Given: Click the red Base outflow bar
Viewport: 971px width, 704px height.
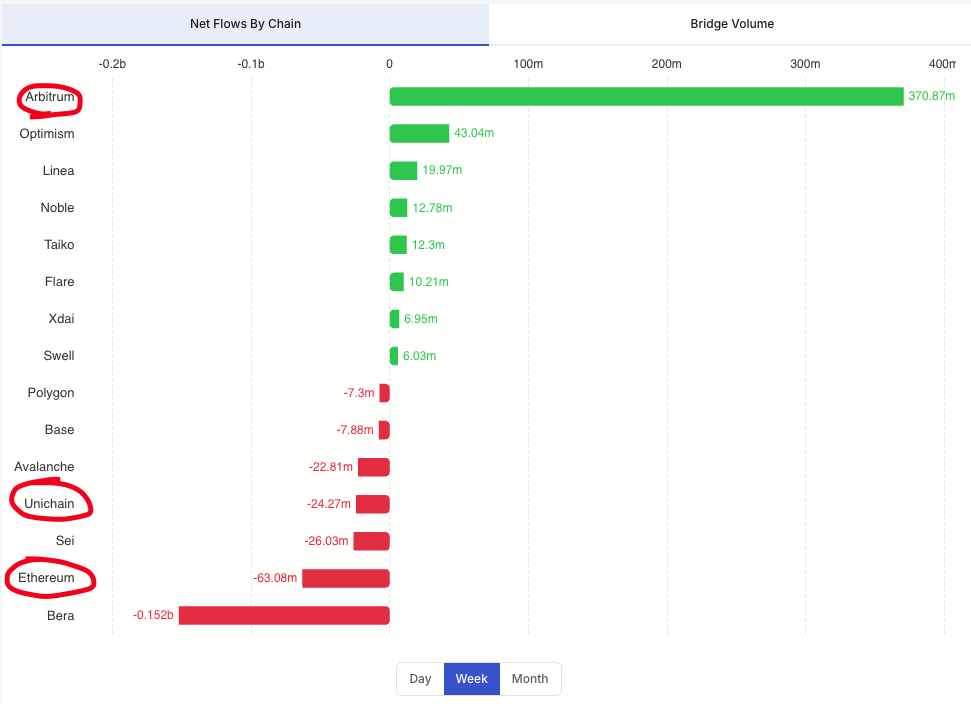Looking at the screenshot, I should point(384,430).
